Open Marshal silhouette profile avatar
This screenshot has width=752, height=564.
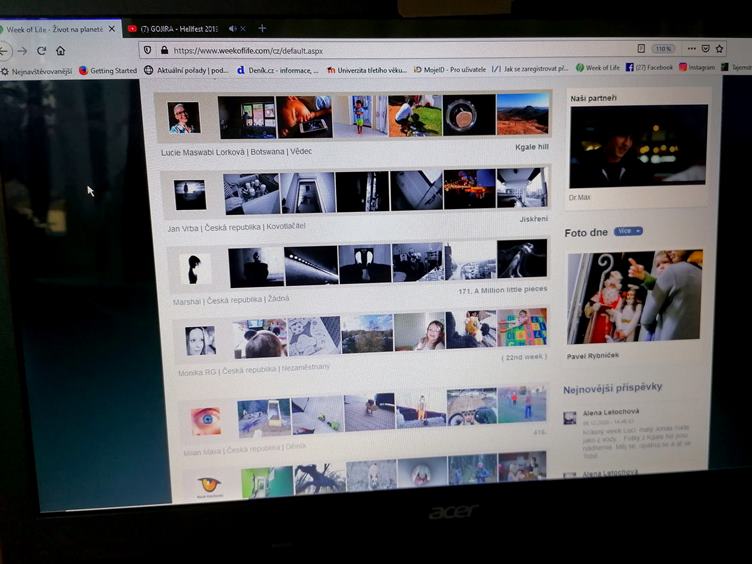pyautogui.click(x=195, y=270)
